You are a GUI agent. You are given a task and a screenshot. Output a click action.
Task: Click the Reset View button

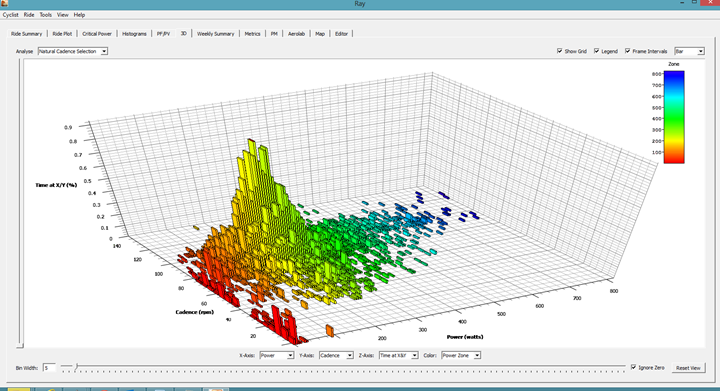click(x=688, y=368)
